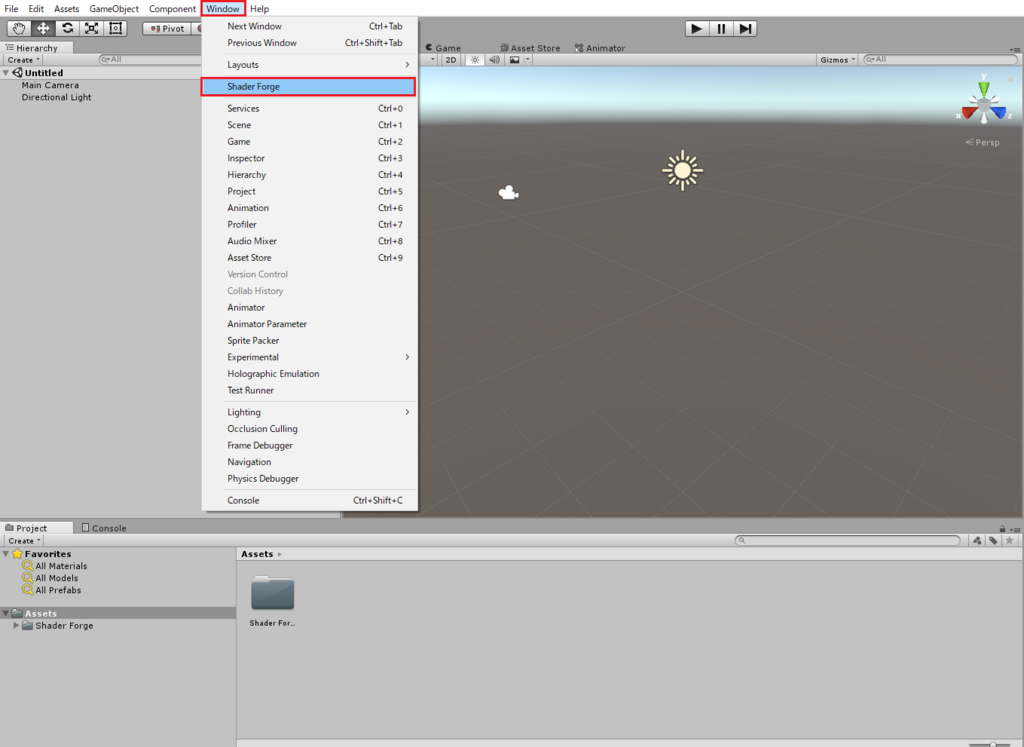Select the Directional Light sun gizmo
This screenshot has width=1024, height=747.
click(682, 170)
